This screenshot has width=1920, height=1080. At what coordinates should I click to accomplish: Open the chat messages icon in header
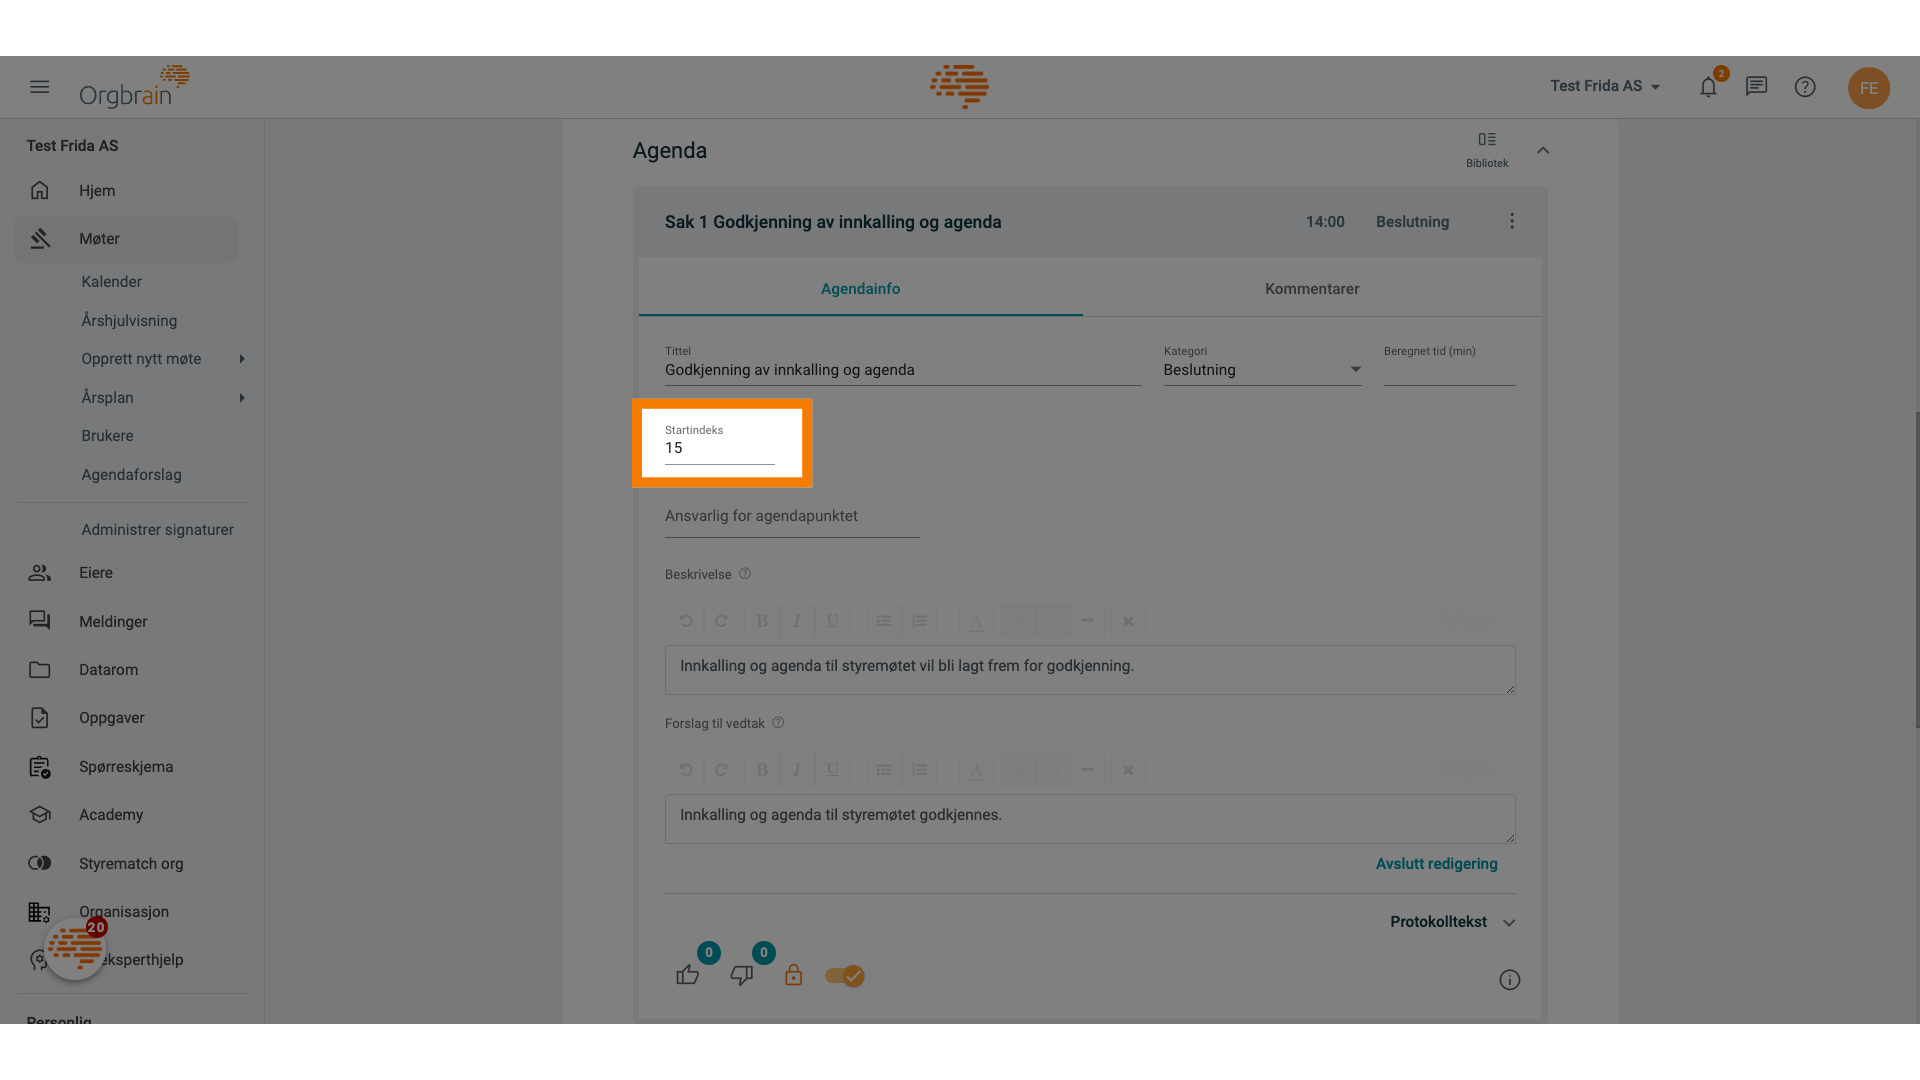[1757, 87]
